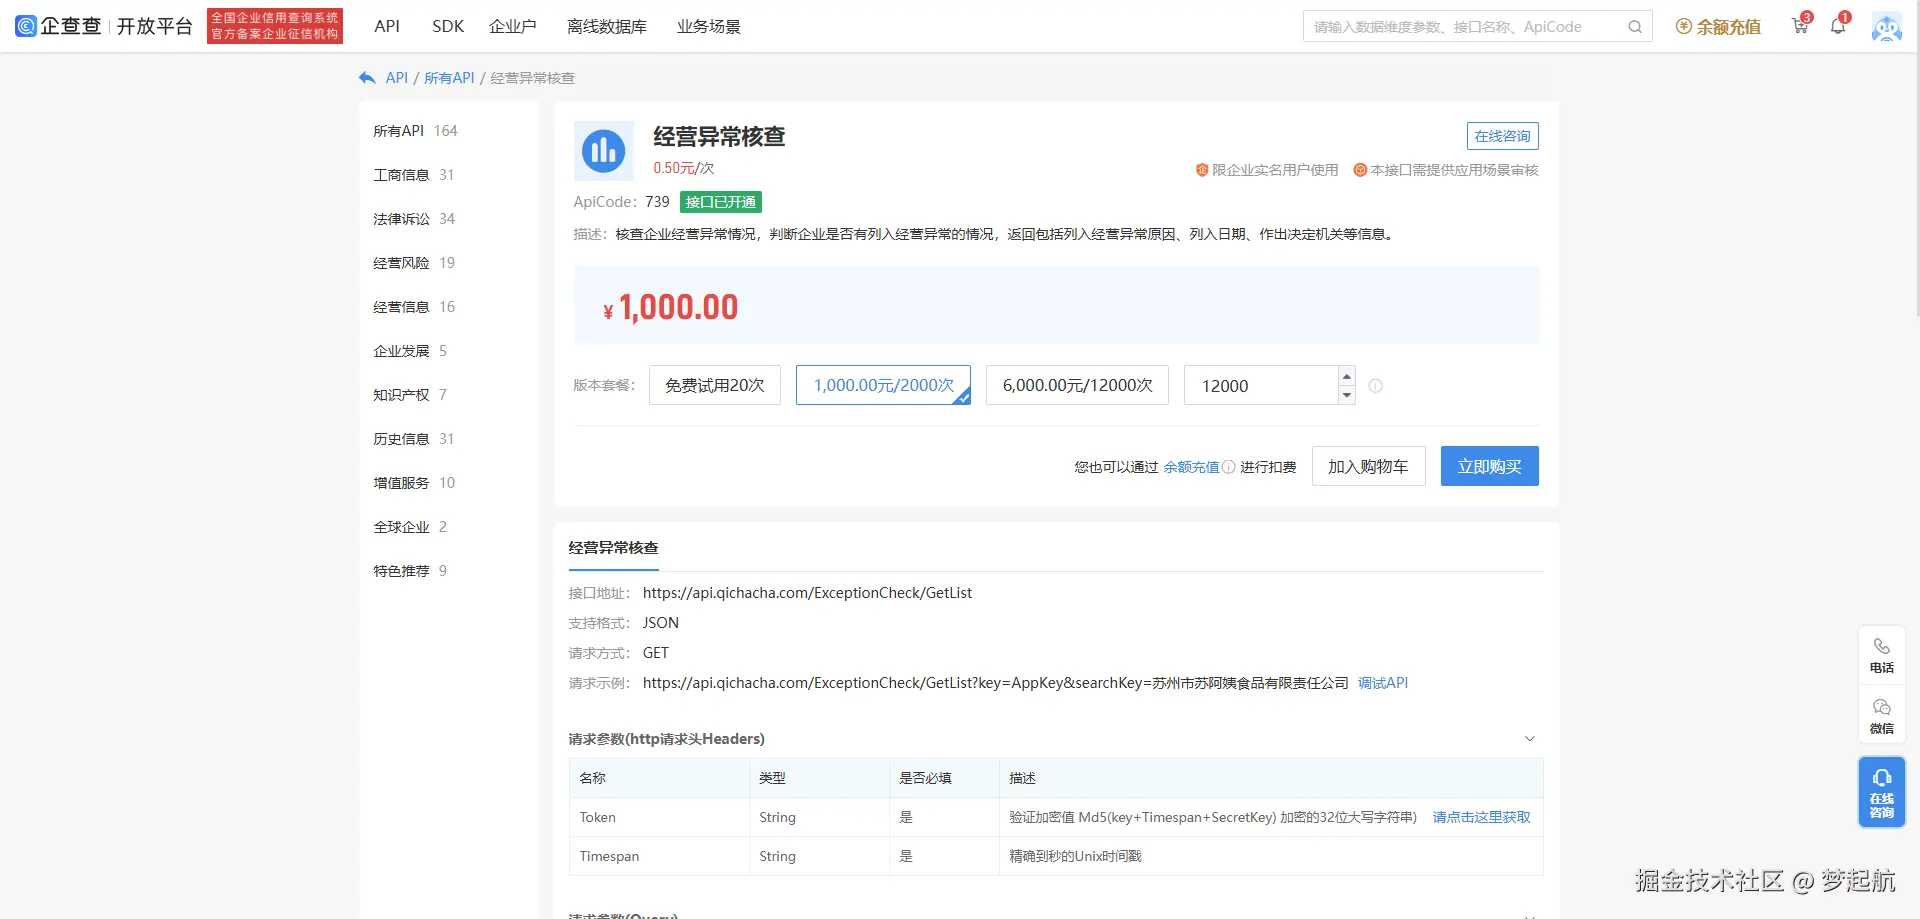Open the user avatar menu

[1886, 27]
